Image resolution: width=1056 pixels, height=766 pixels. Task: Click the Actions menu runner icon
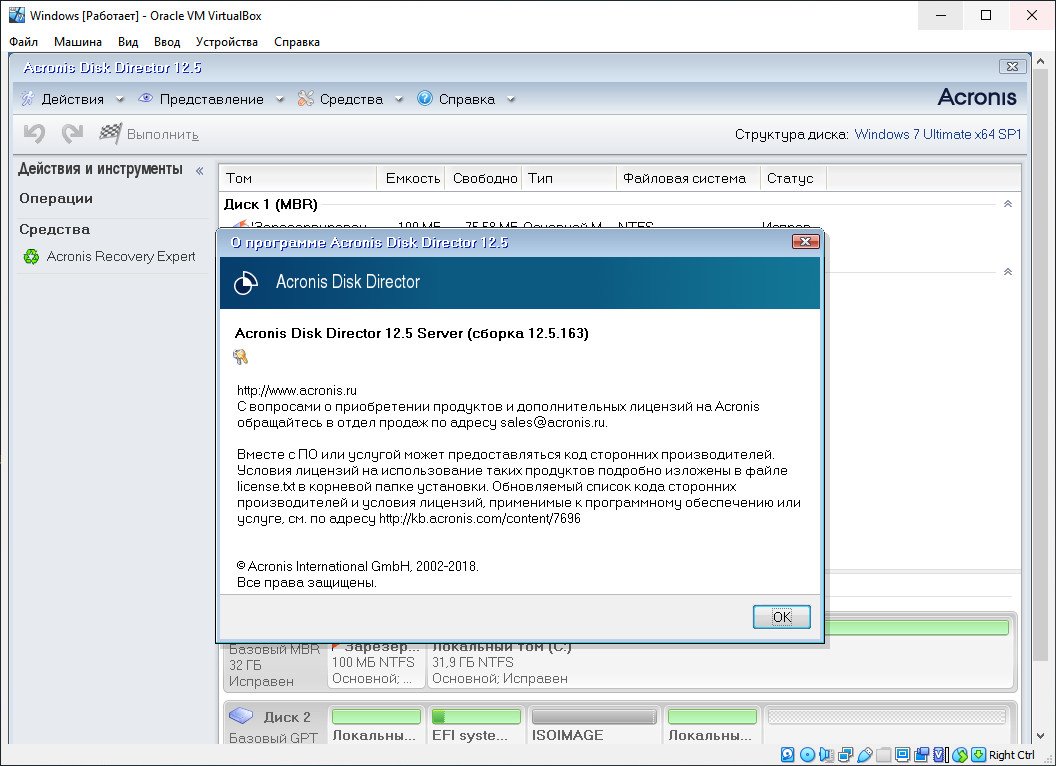coord(28,99)
